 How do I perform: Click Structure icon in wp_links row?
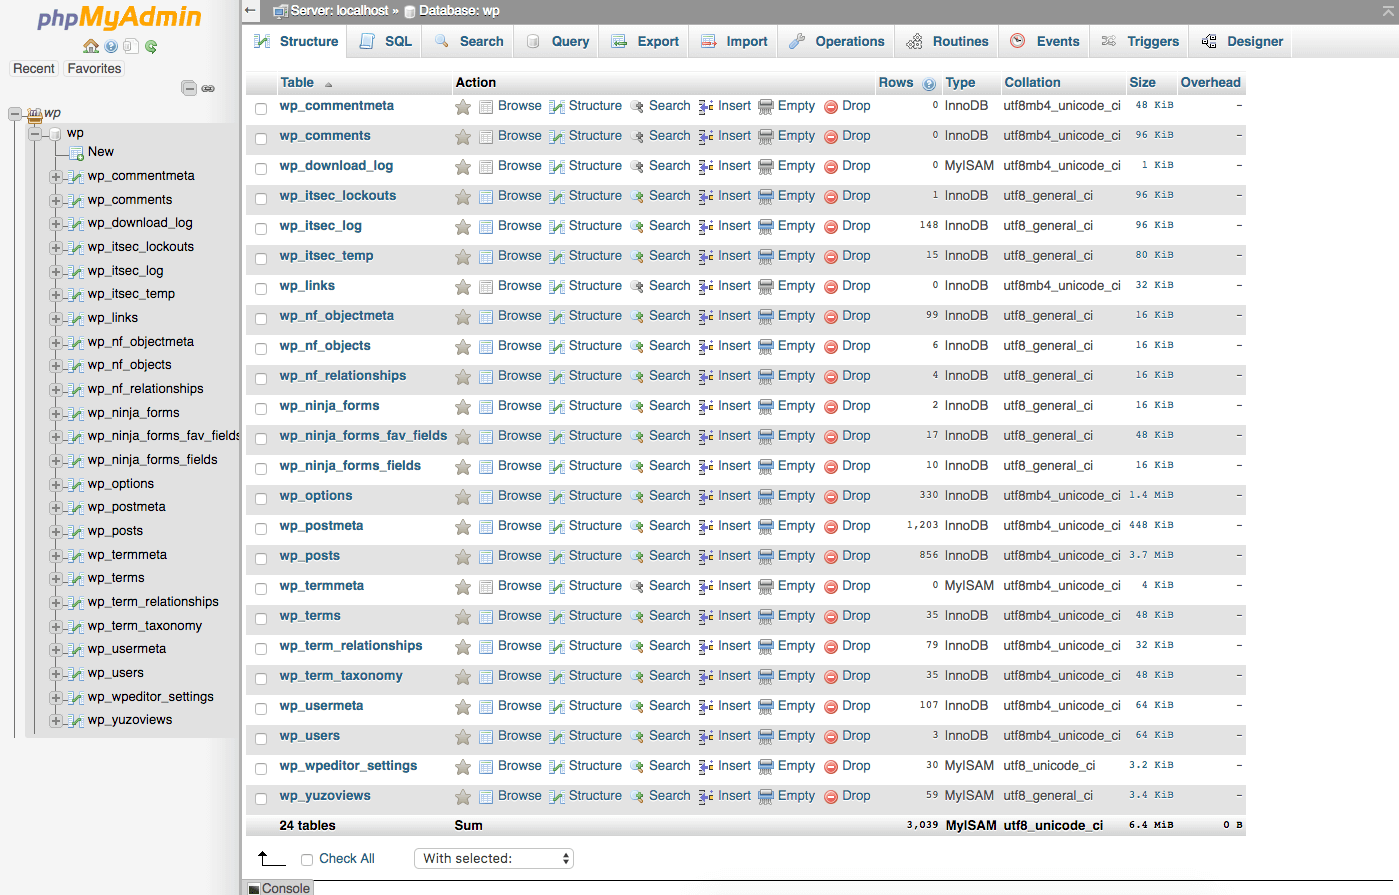coord(558,287)
